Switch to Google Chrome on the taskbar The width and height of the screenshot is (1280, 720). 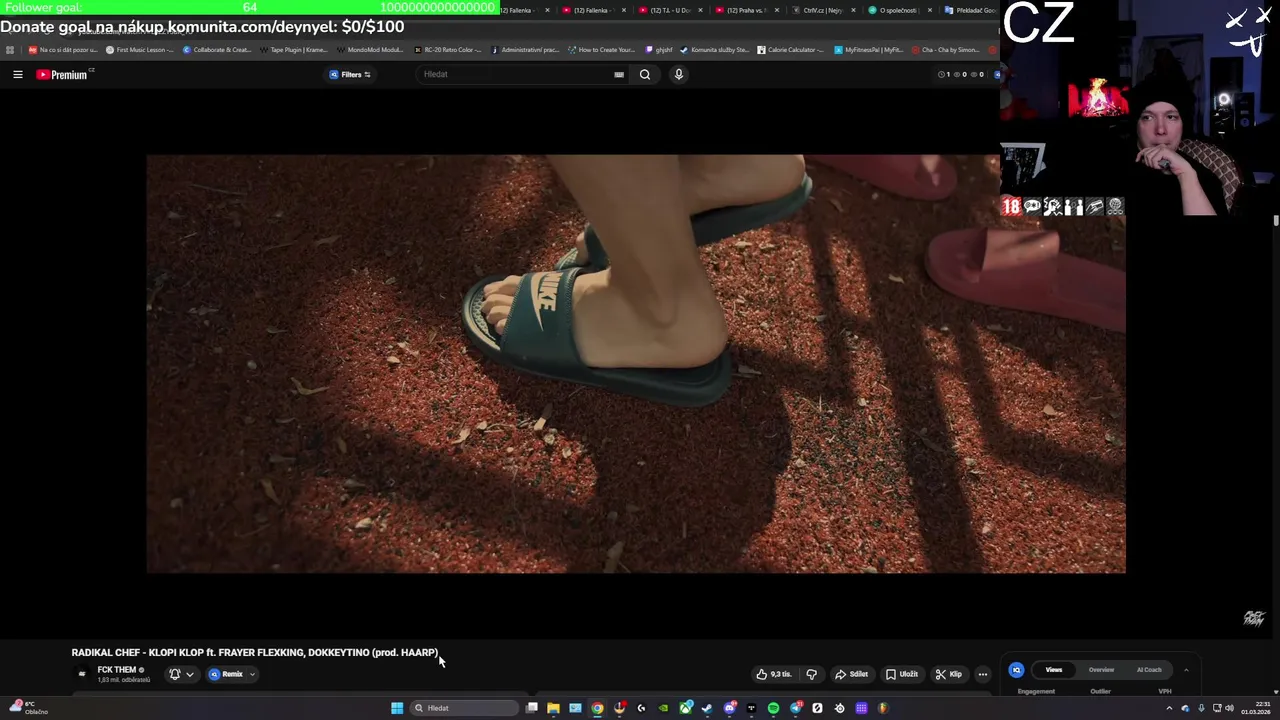(597, 708)
